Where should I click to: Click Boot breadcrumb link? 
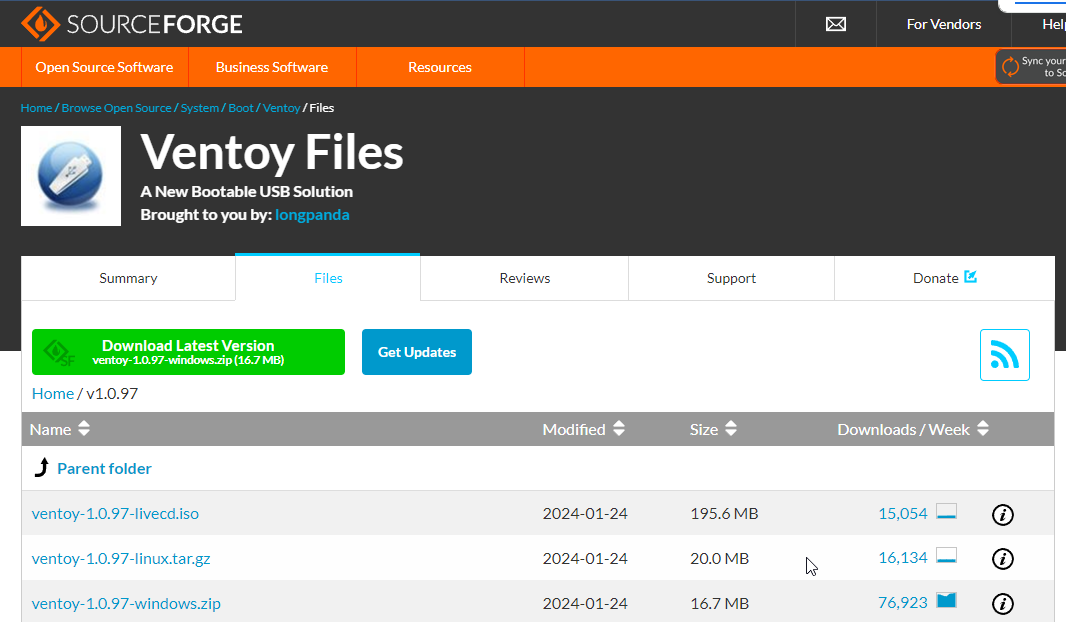pyautogui.click(x=241, y=108)
